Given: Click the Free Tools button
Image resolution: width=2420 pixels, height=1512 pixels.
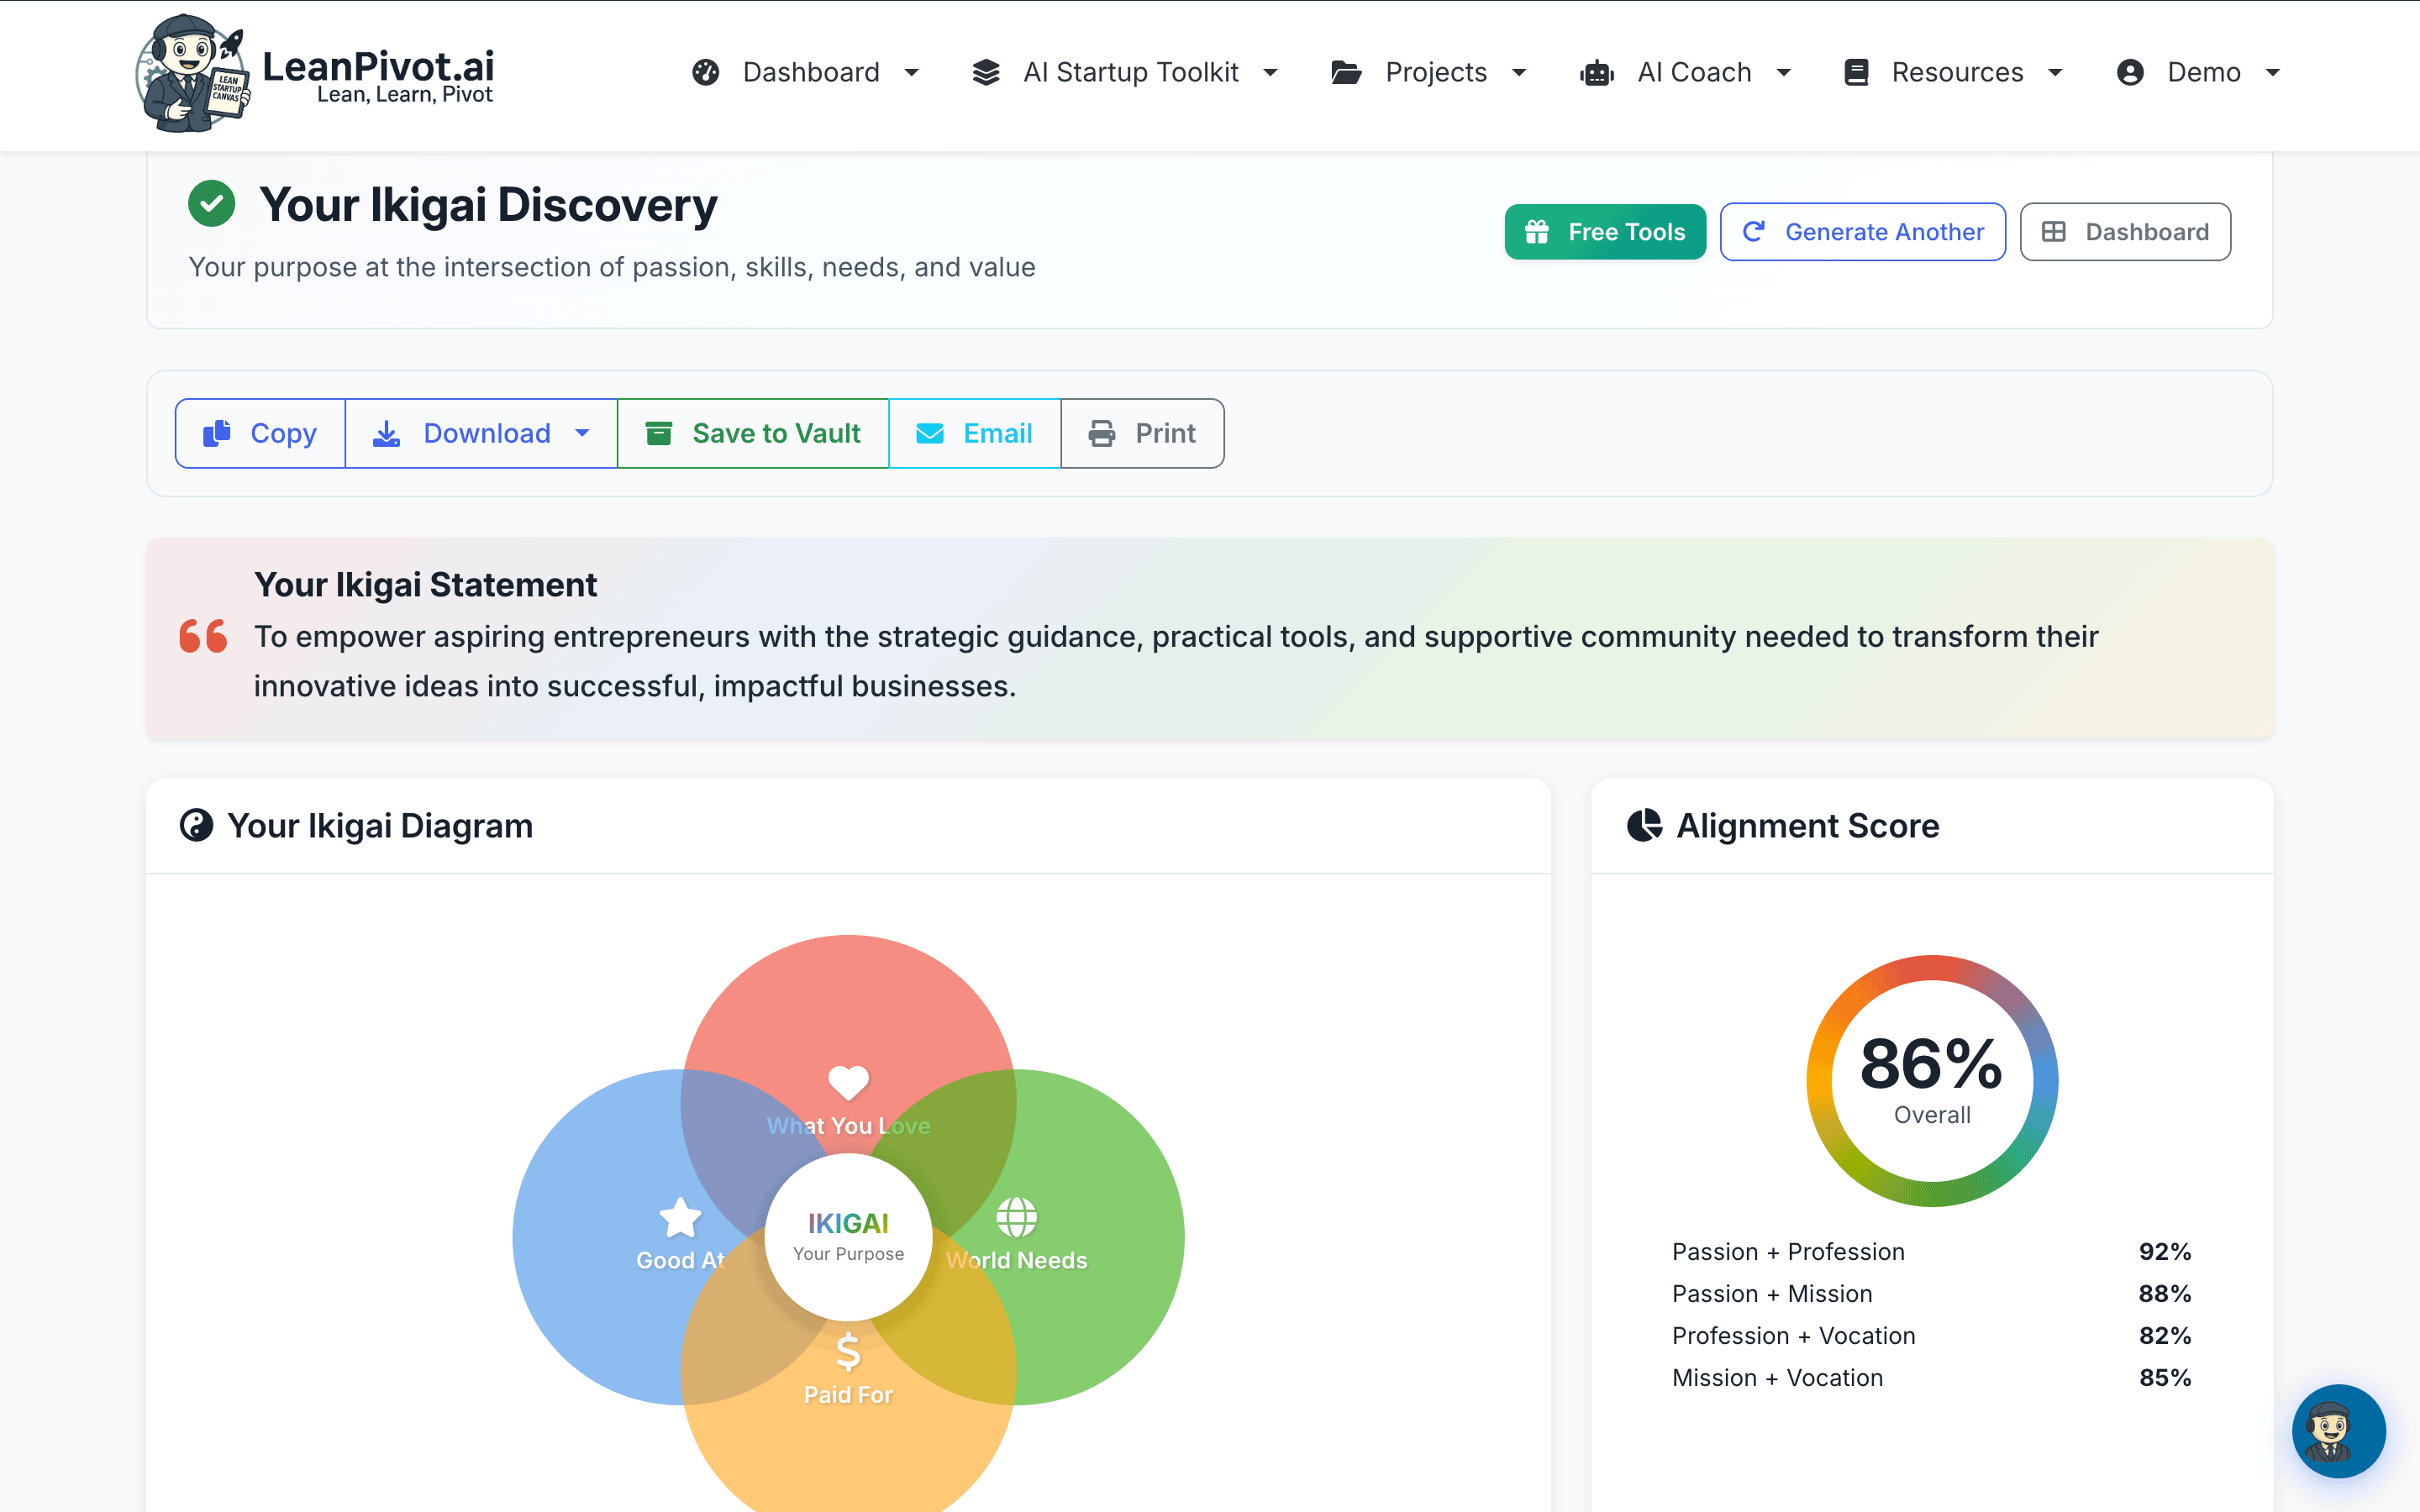Looking at the screenshot, I should (1604, 231).
